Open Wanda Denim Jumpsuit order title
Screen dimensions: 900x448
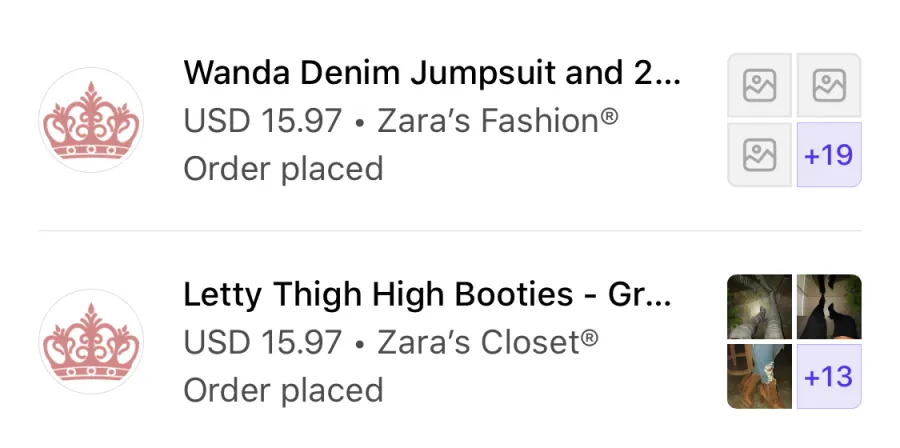click(x=432, y=73)
